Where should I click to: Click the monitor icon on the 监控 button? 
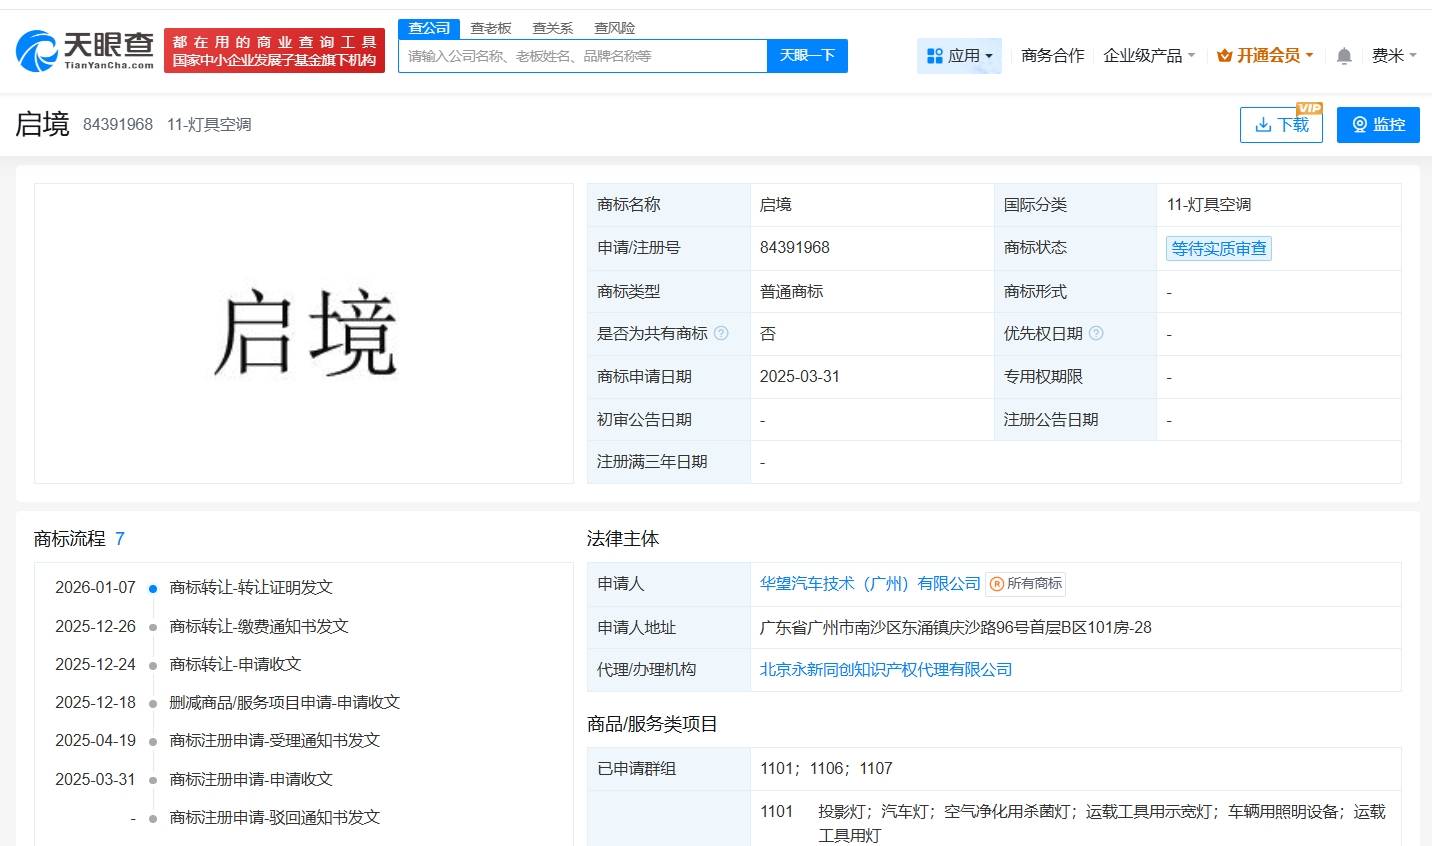1359,124
